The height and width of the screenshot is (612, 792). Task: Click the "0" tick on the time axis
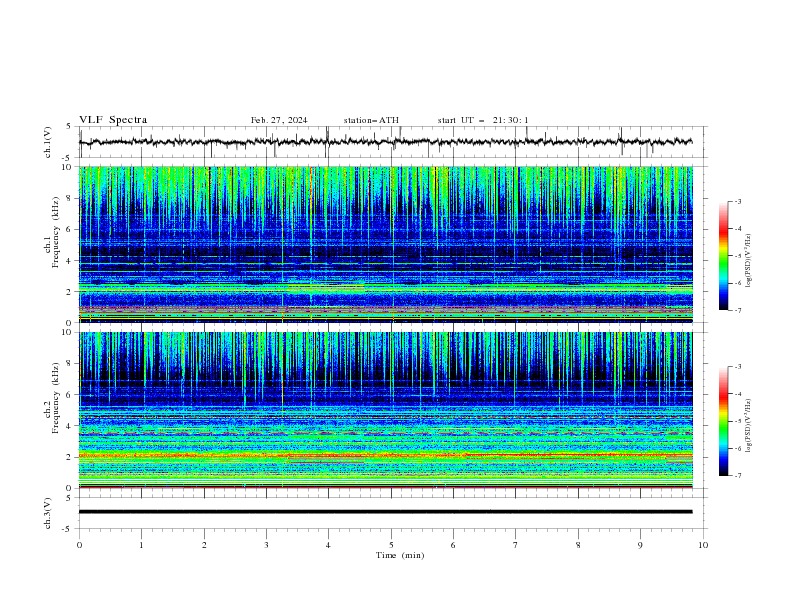[x=79, y=545]
